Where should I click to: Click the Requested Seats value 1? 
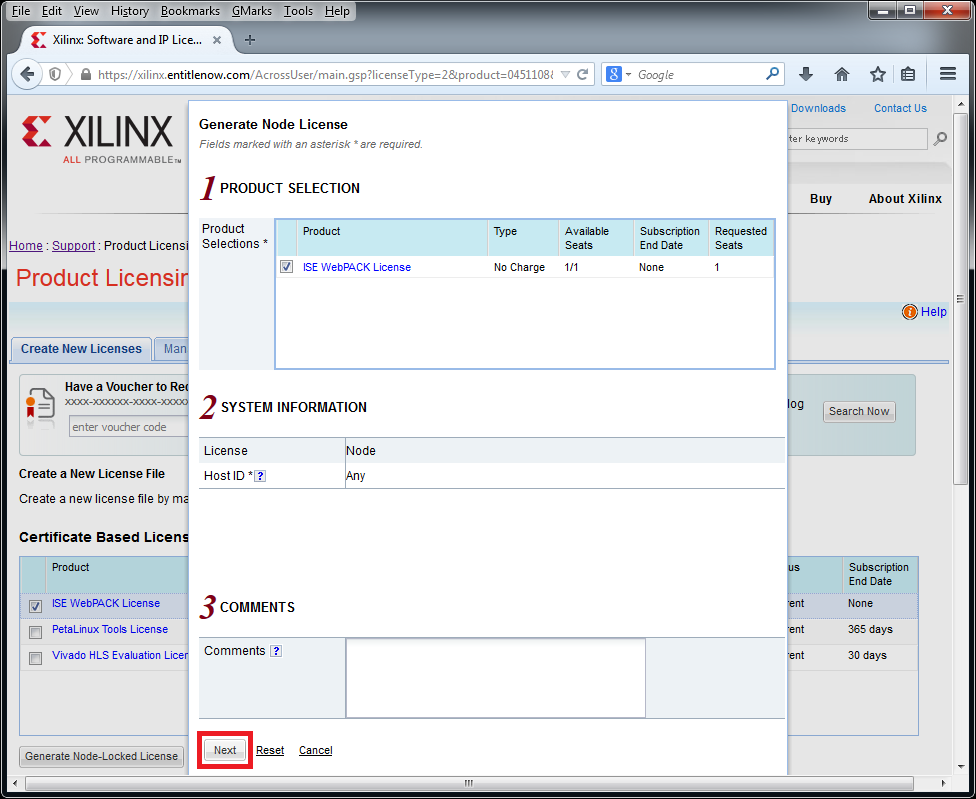pyautogui.click(x=717, y=267)
